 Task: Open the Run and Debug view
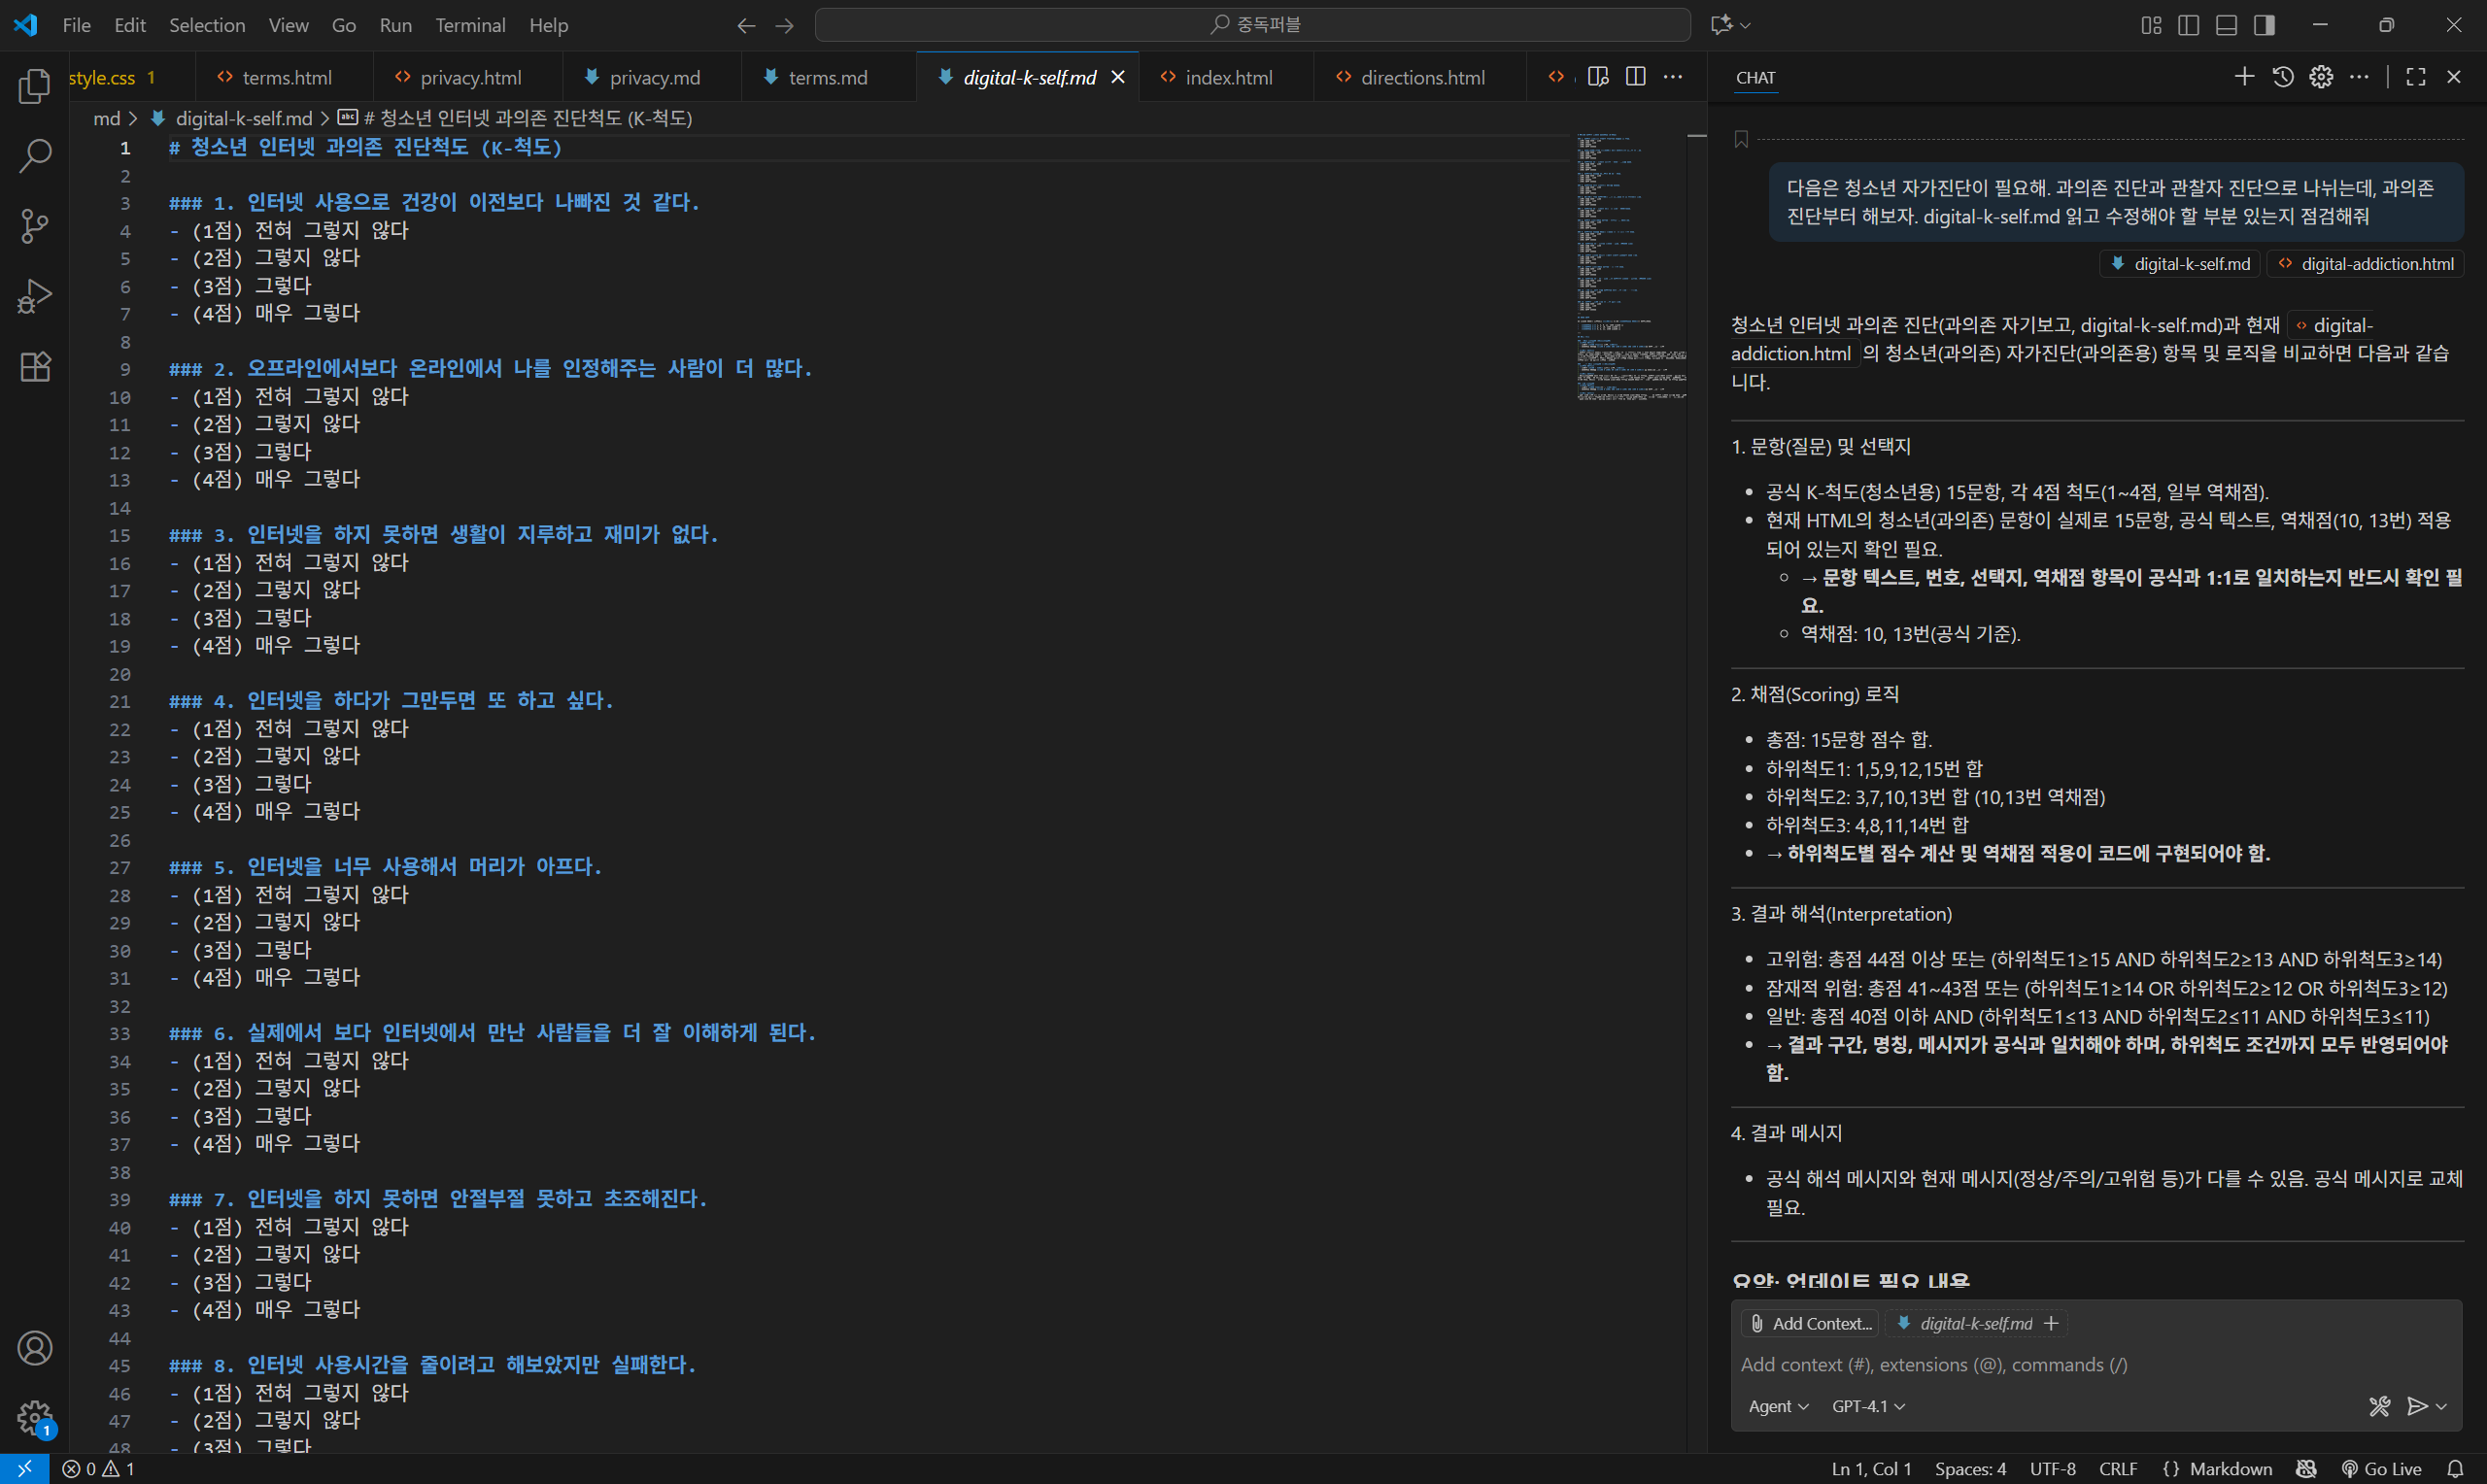(35, 297)
